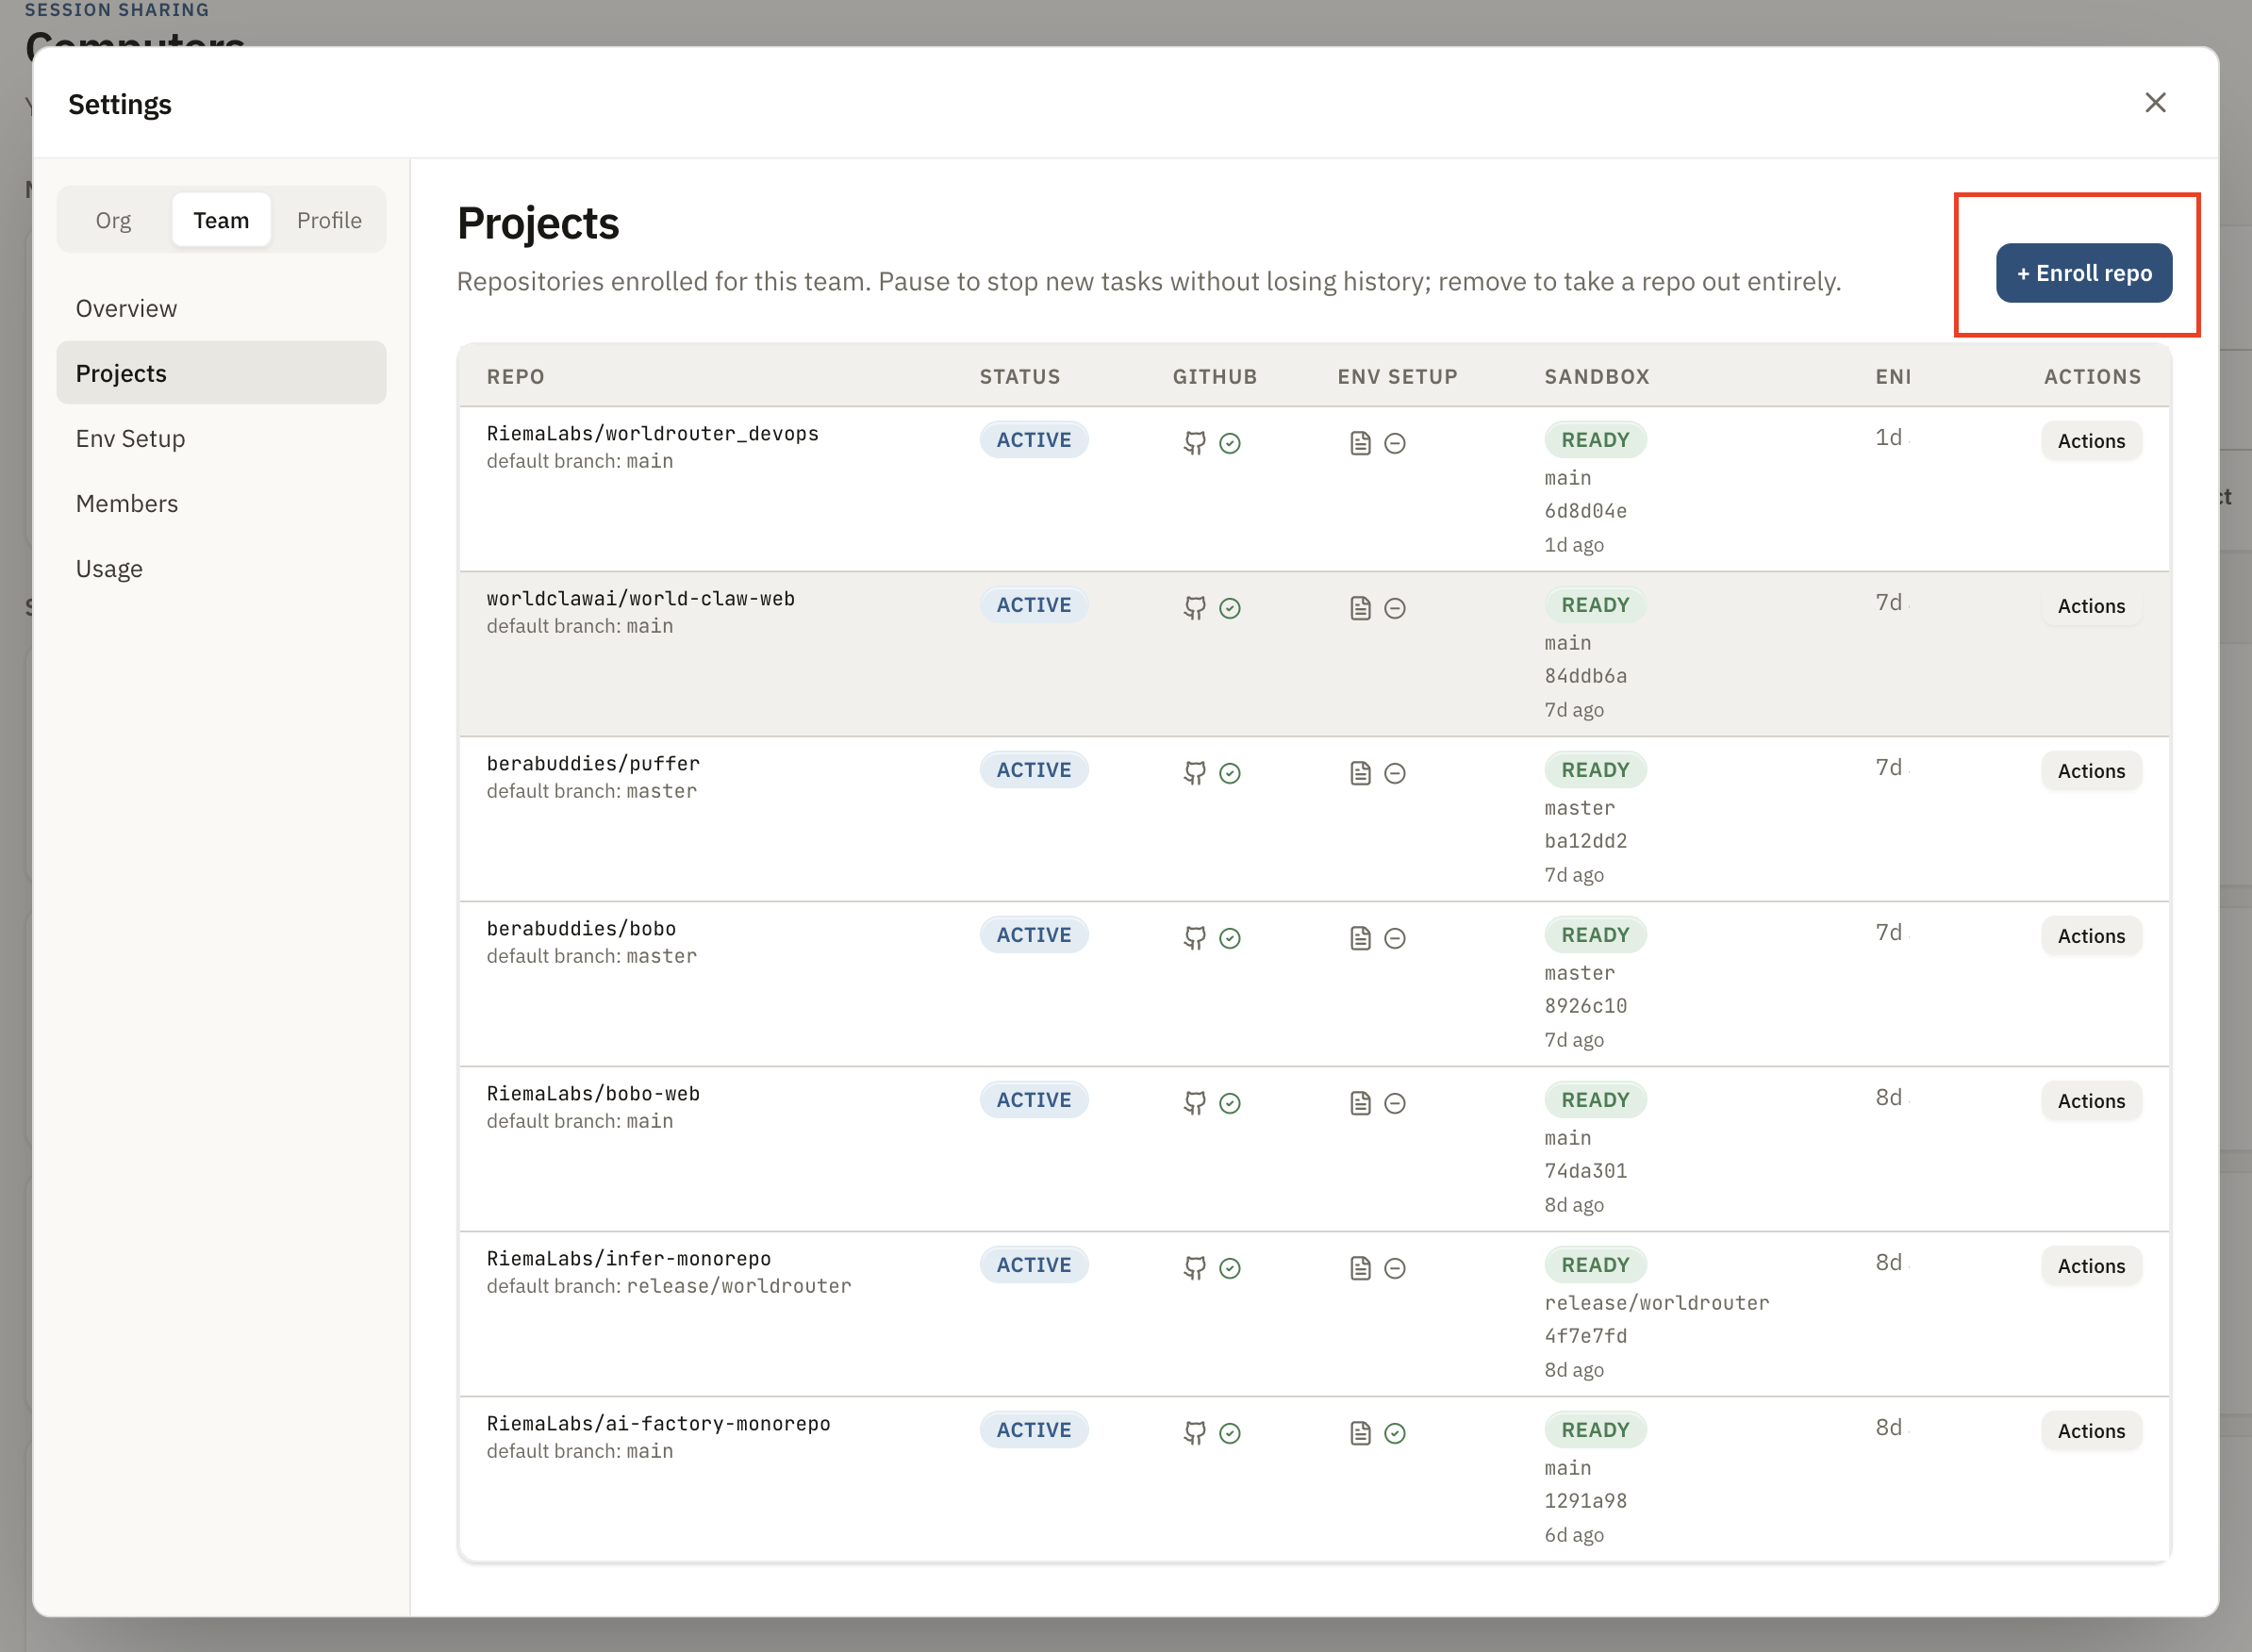Click the env setup minus-circle icon for RiemaLabs/bobo-web
Image resolution: width=2252 pixels, height=1652 pixels.
[x=1395, y=1103]
